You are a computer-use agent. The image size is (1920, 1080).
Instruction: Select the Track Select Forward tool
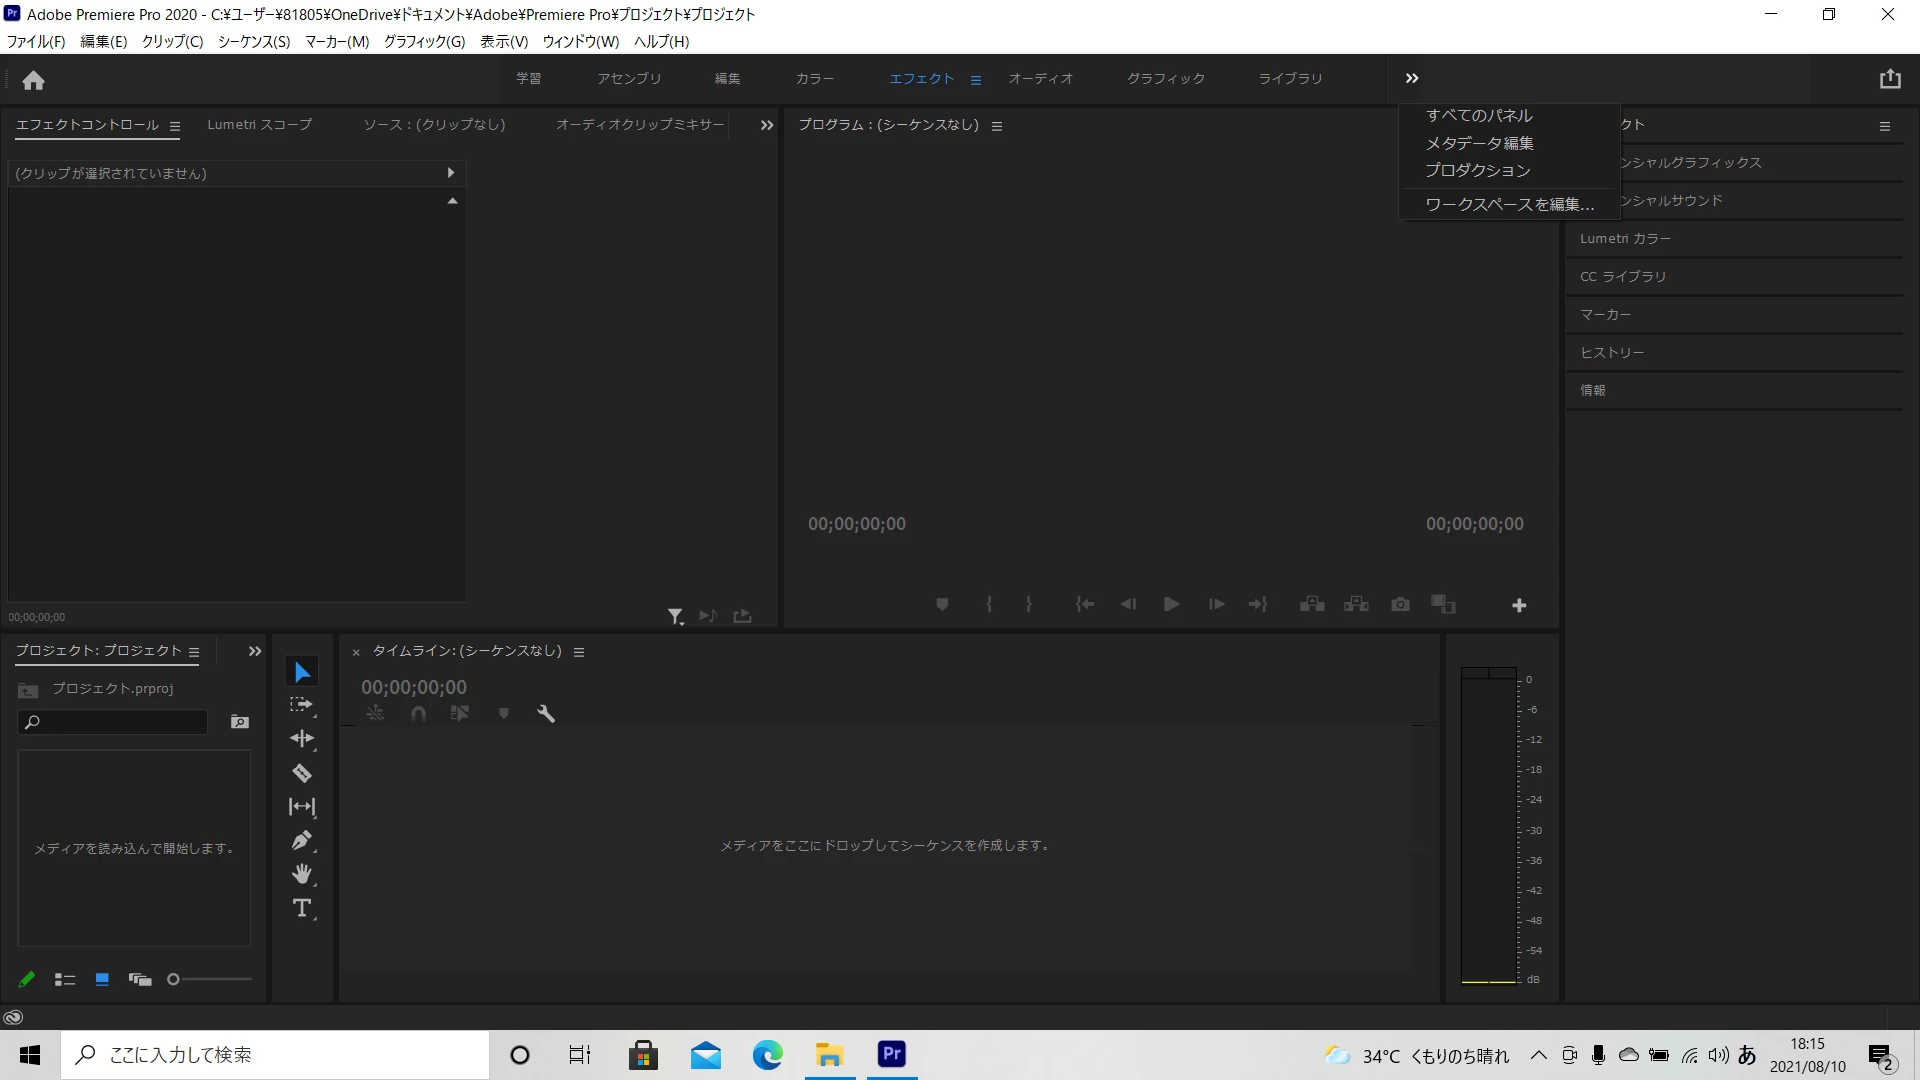click(301, 705)
